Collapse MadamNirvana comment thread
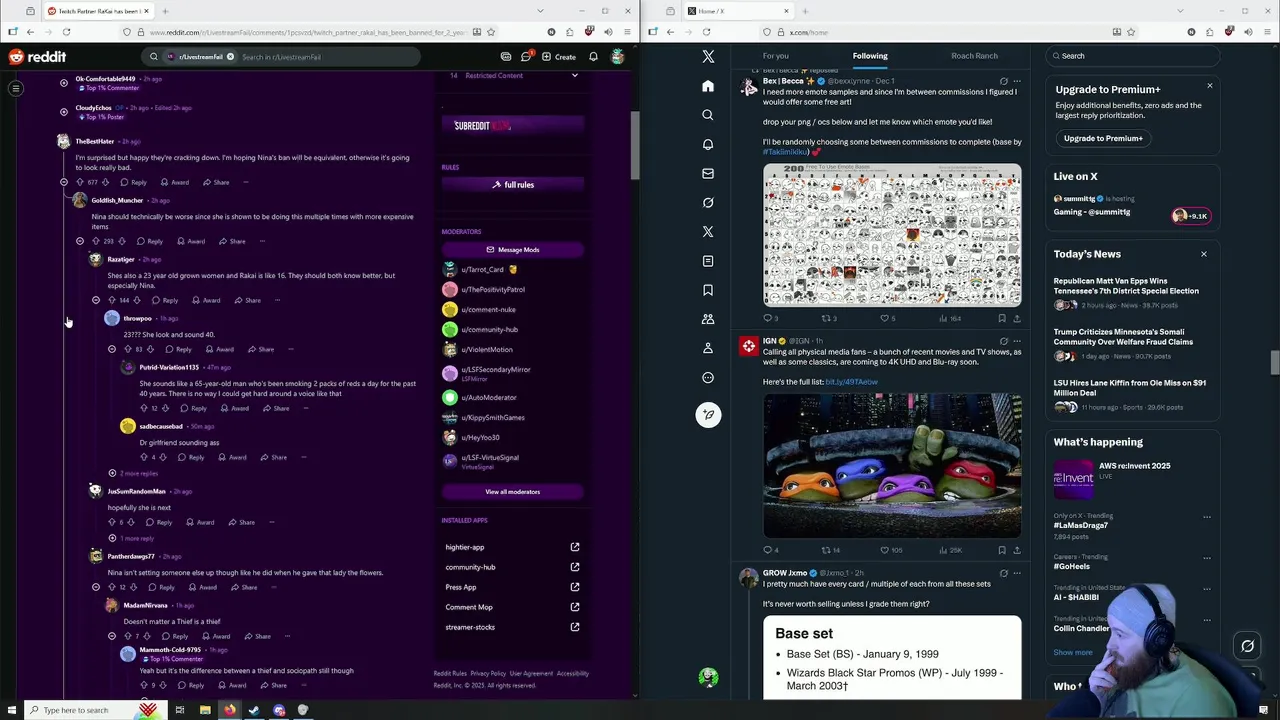The width and height of the screenshot is (1280, 720). [x=112, y=636]
